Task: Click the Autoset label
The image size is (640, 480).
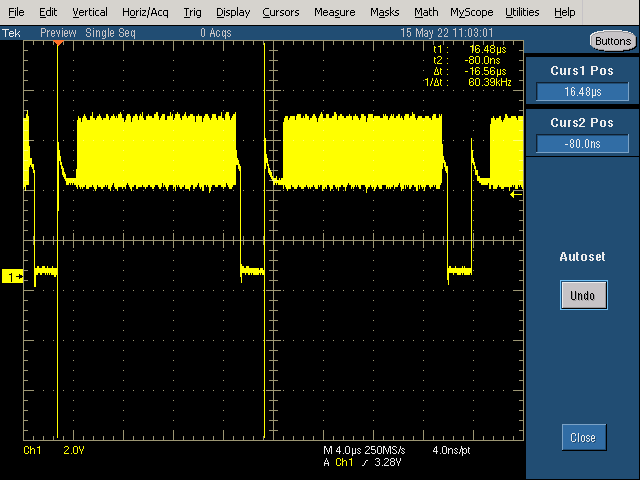Action: point(582,256)
